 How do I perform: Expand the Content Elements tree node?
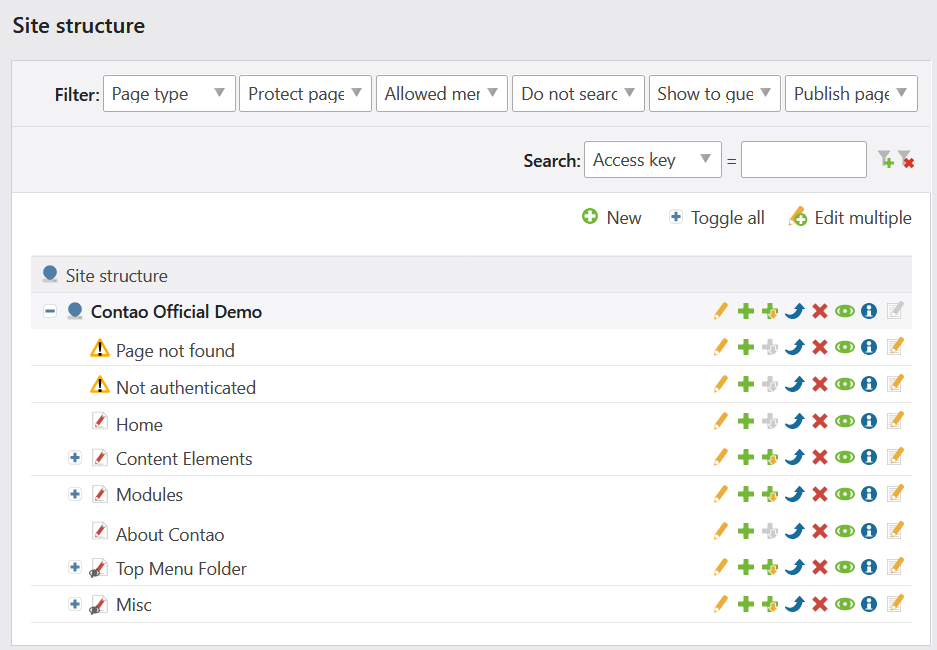pyautogui.click(x=75, y=458)
